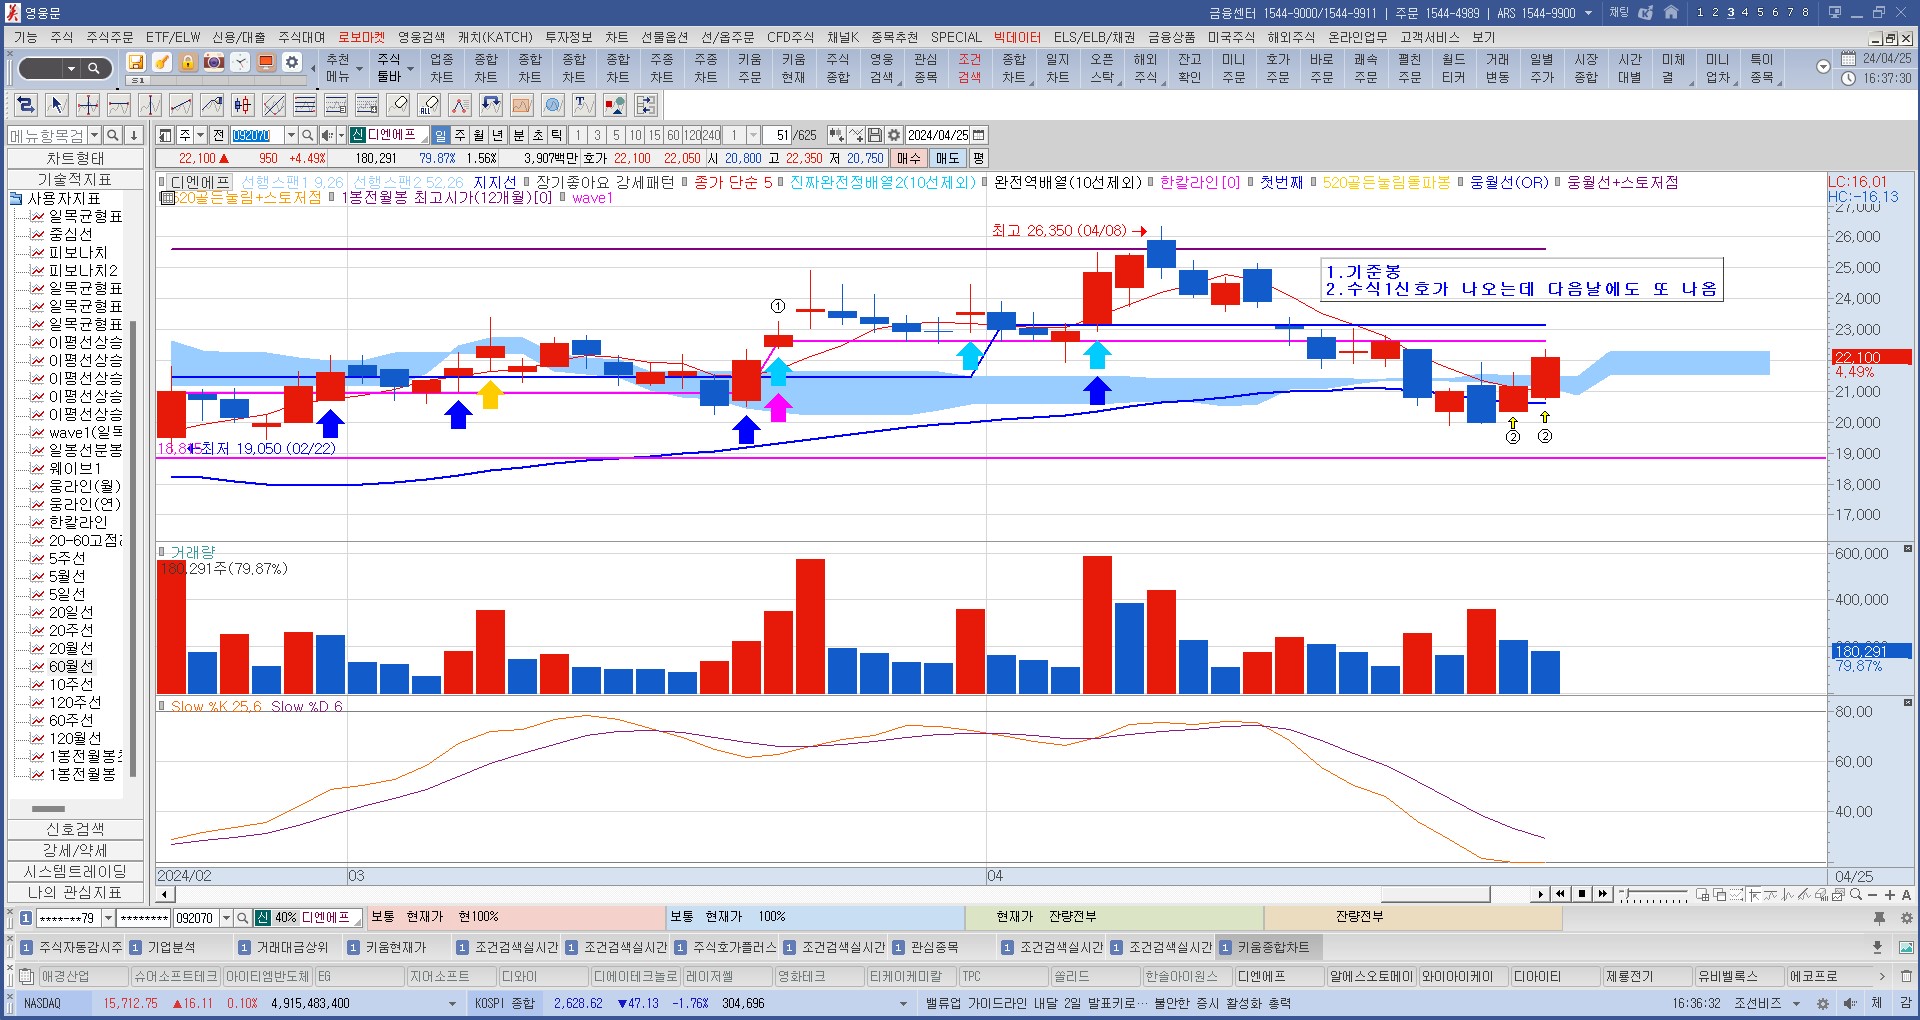
Task: Expand the 사용자지표 tree node
Action: click(16, 199)
